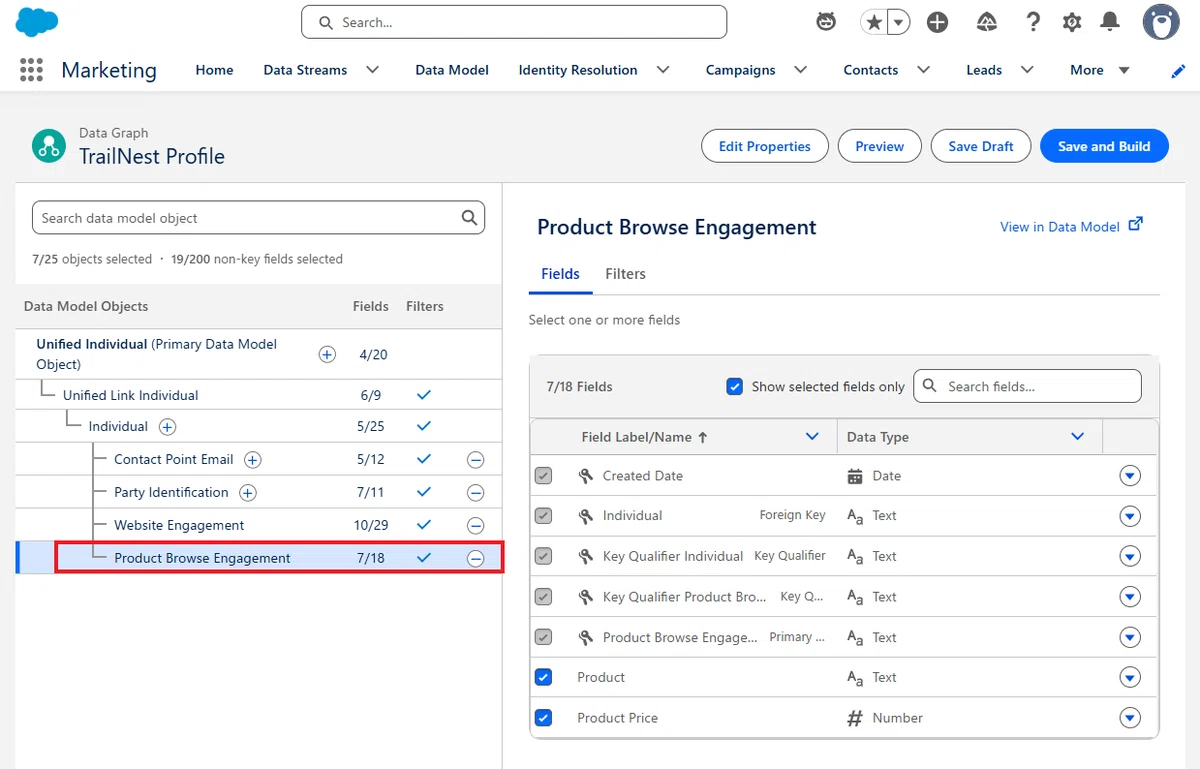
Task: Click Key Qualifier Individual row checkbox
Action: point(543,556)
